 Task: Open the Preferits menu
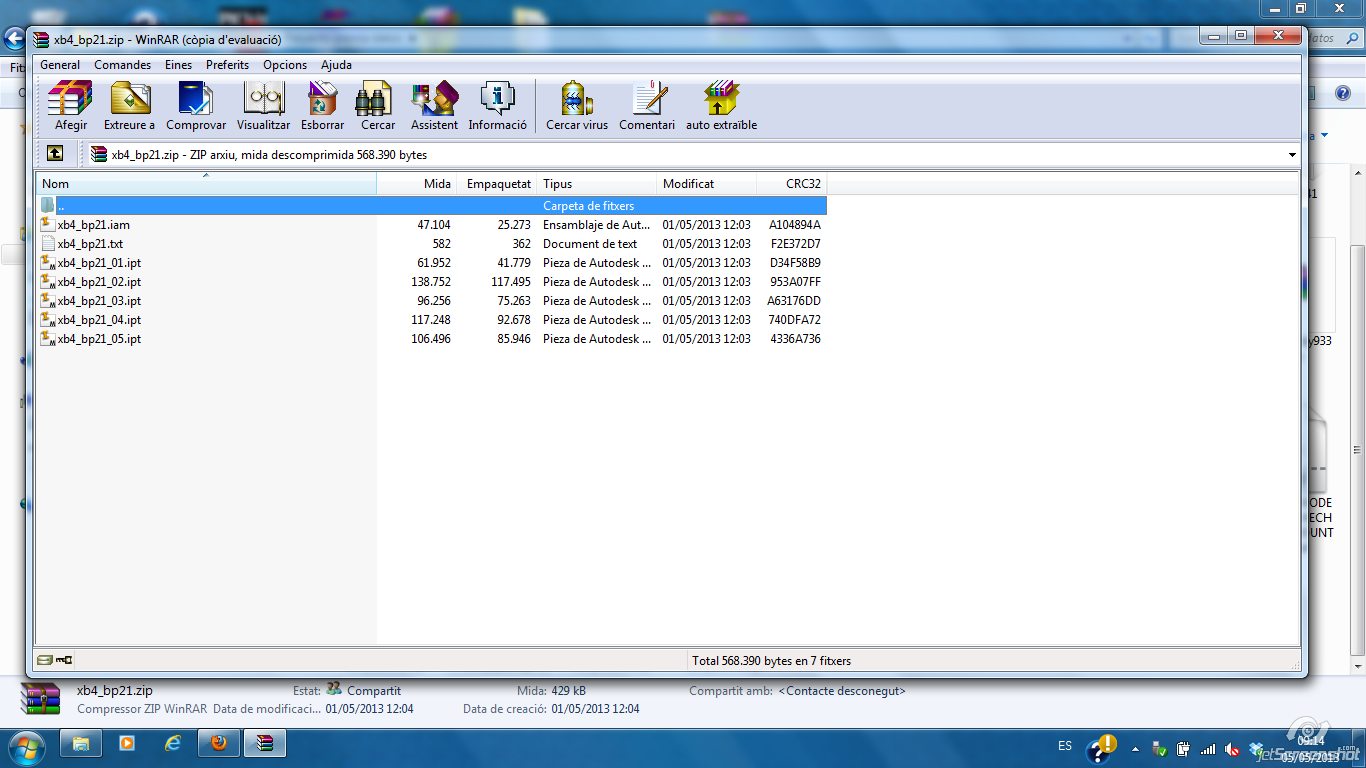pyautogui.click(x=227, y=65)
